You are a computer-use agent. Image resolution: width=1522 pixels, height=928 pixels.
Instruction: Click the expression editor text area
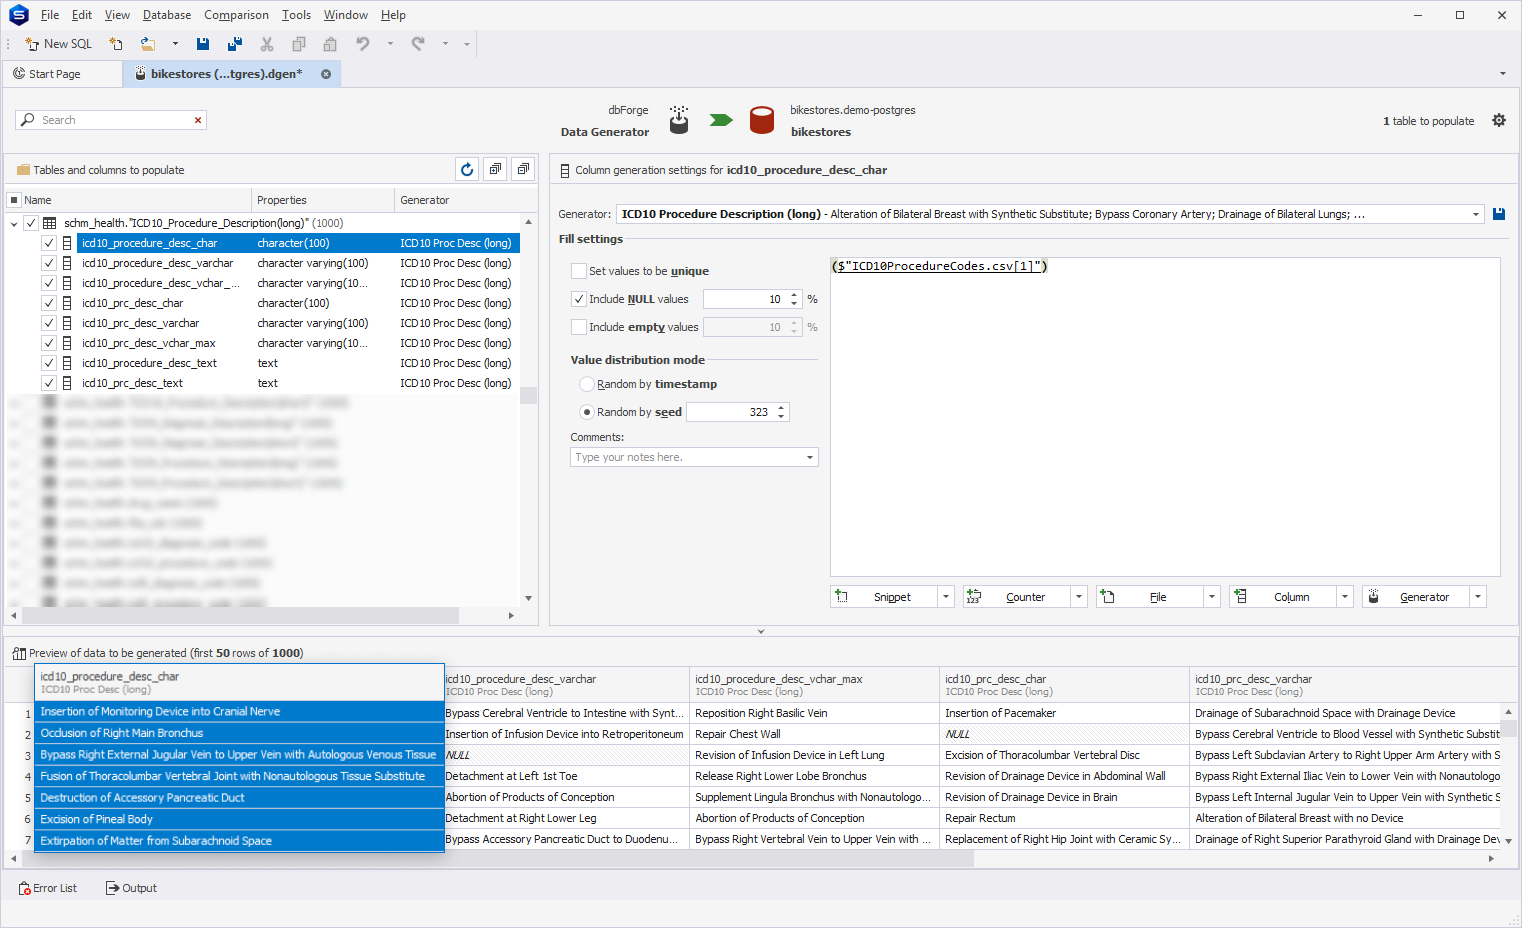(x=1165, y=417)
